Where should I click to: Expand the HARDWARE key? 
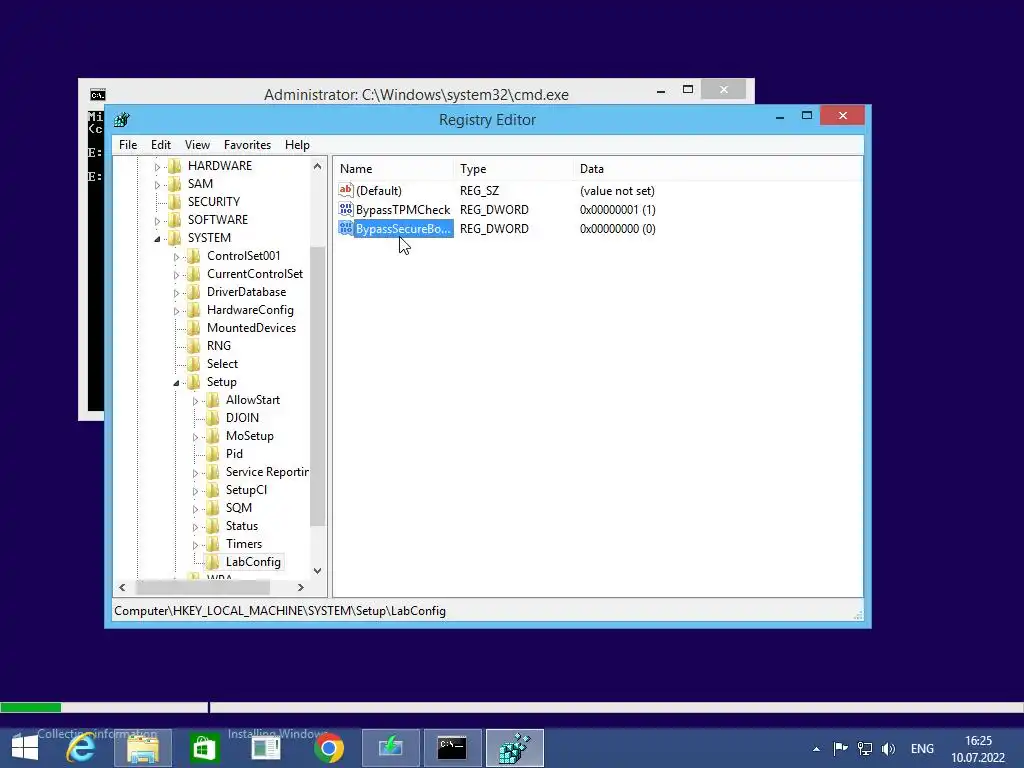tap(157, 167)
